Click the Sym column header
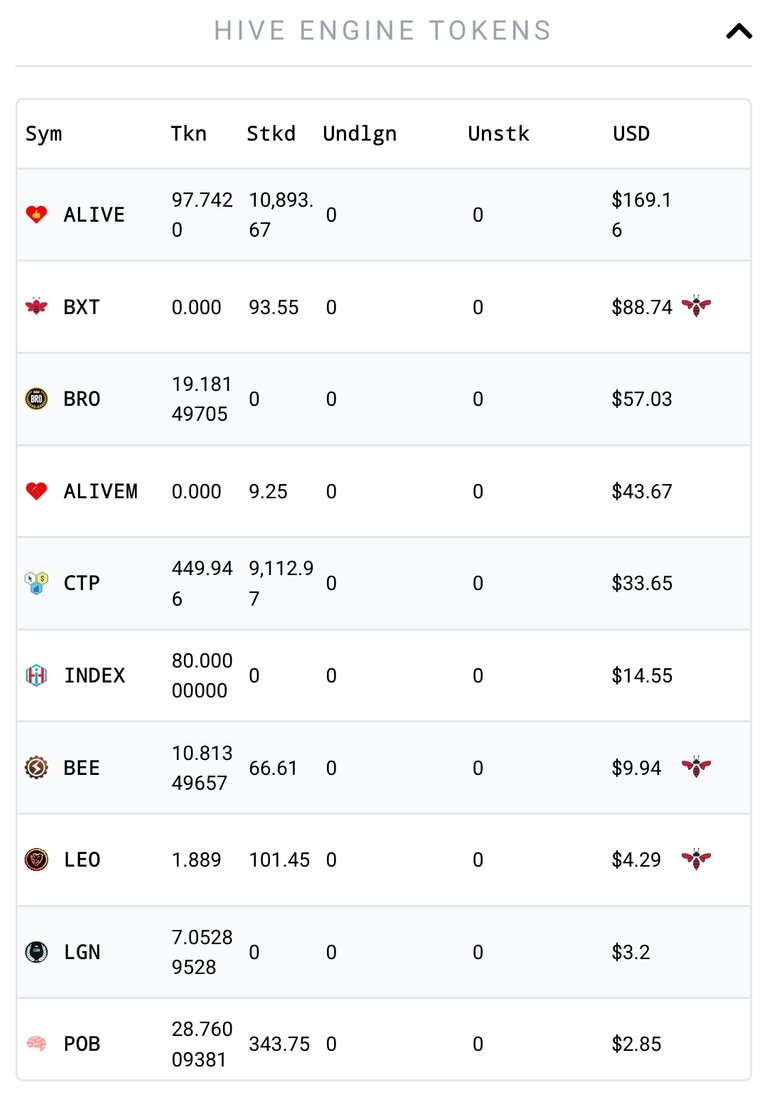The width and height of the screenshot is (768, 1097). [43, 134]
